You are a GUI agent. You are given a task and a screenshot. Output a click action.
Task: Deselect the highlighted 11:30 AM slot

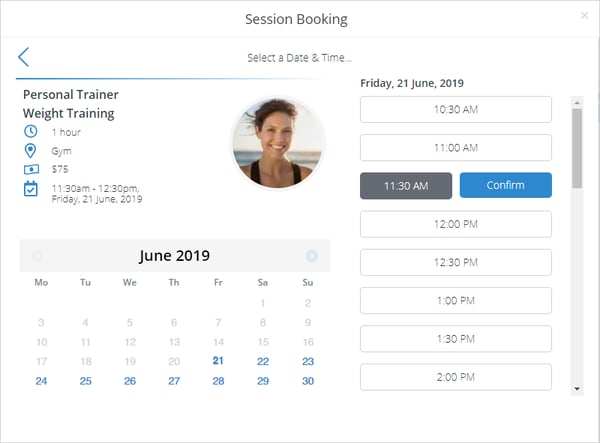(406, 186)
